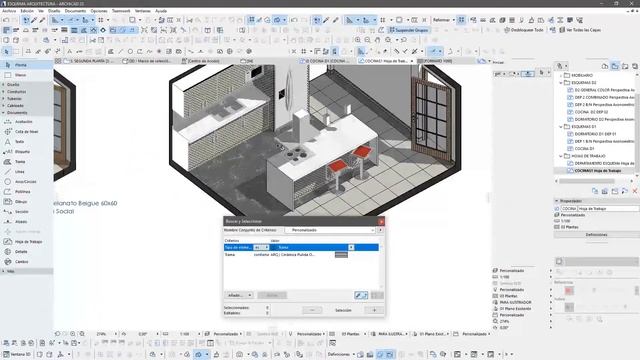Select COCINA D2 DEP 02 in navigator
This screenshot has height=360, width=640.
click(591, 112)
